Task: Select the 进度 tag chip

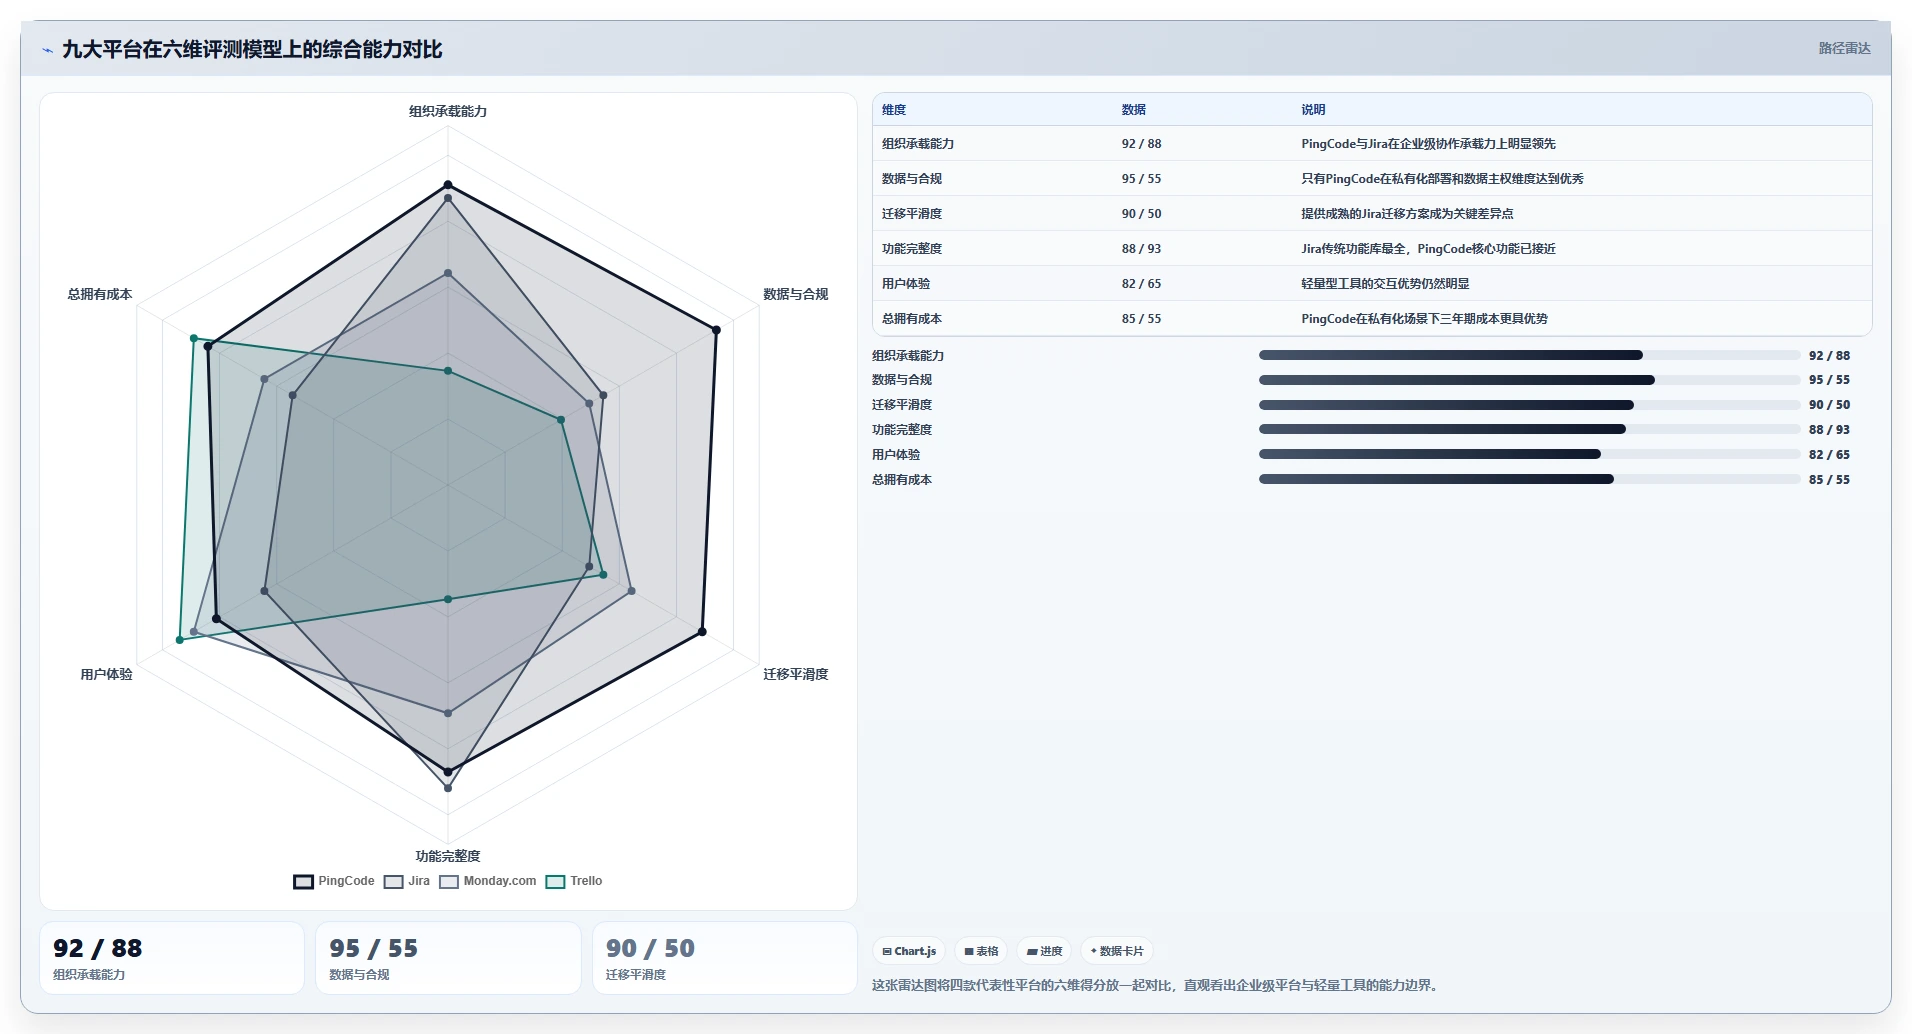Action: point(1044,951)
